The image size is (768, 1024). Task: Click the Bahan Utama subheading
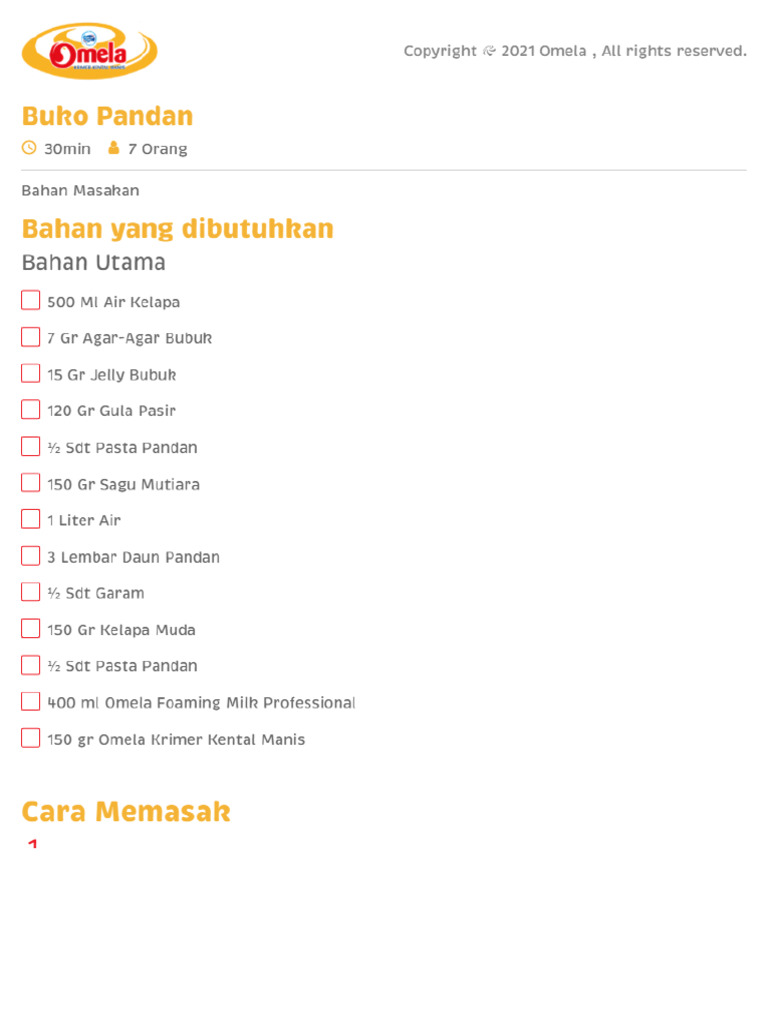(93, 263)
